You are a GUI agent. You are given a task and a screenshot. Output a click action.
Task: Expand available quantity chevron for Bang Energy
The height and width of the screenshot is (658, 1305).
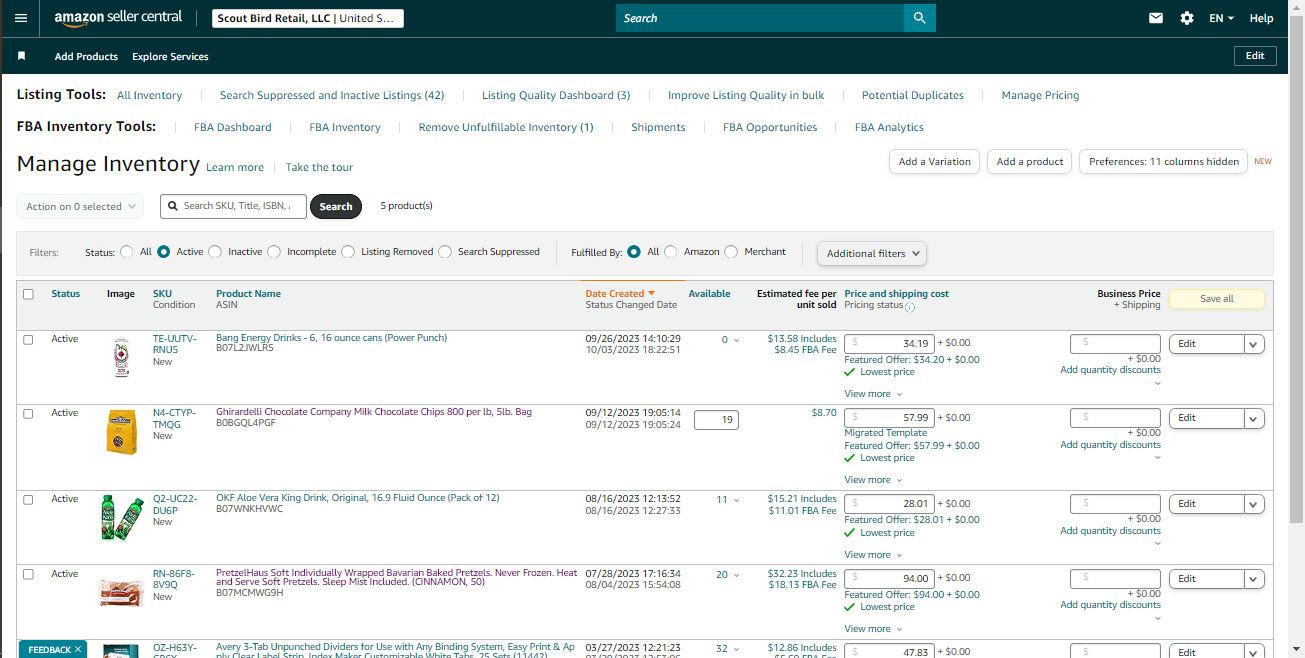[x=737, y=340]
